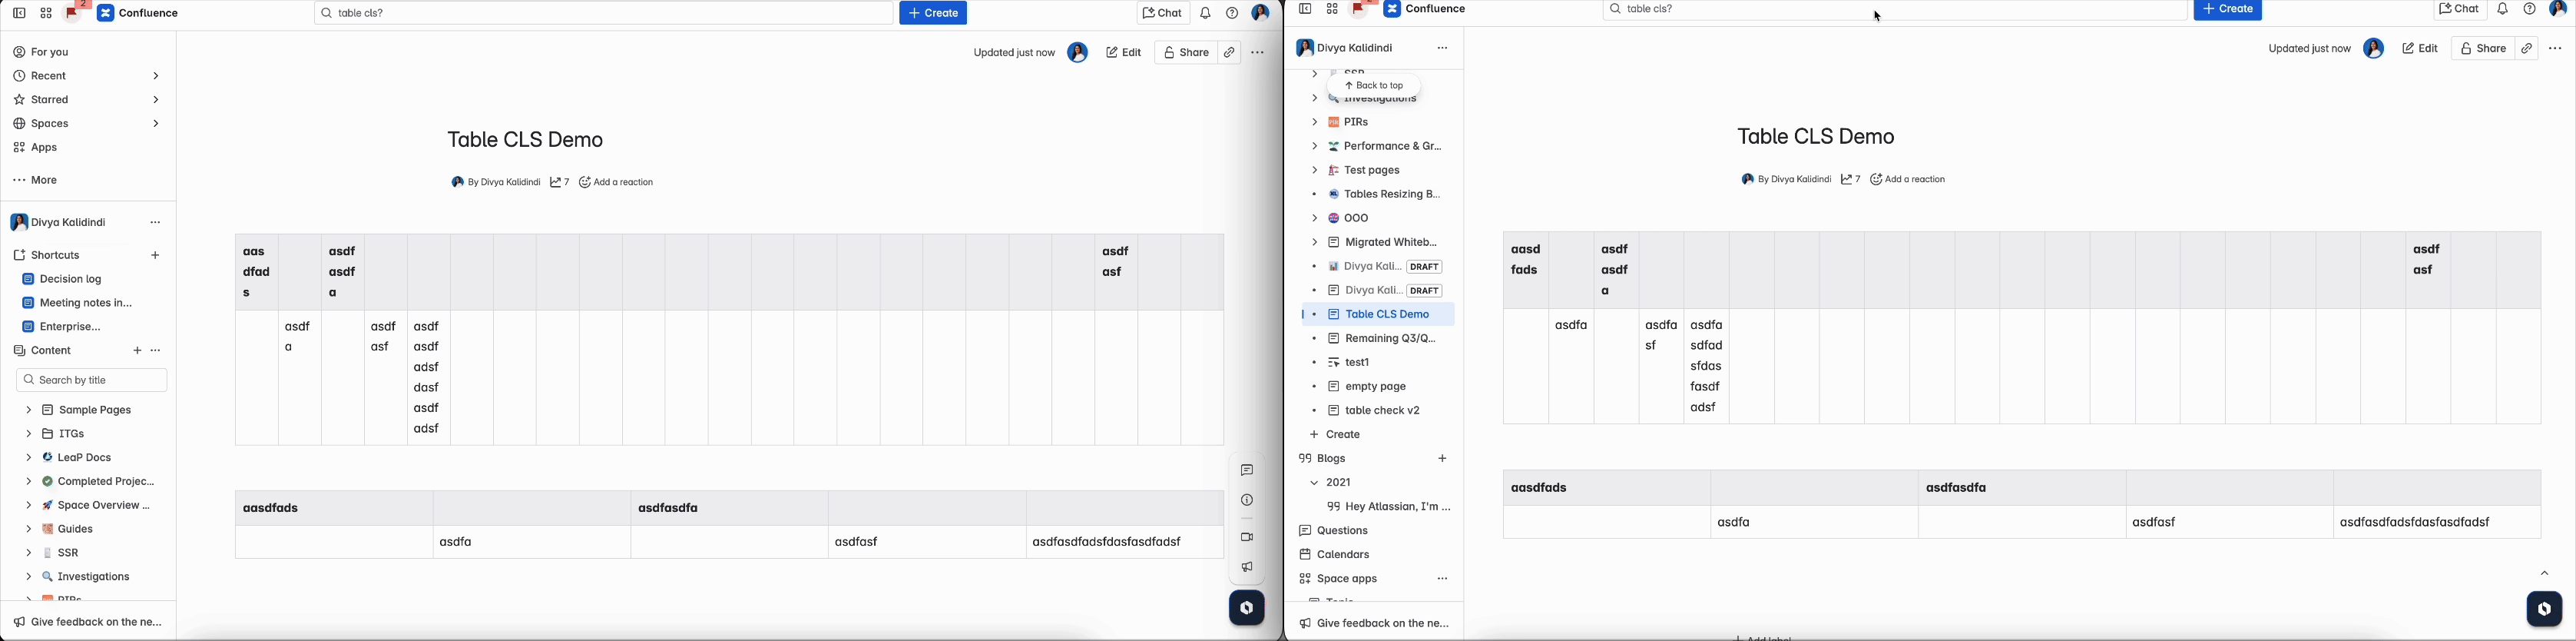
Task: Expand PIRs tree item in right window
Action: (x=1314, y=123)
